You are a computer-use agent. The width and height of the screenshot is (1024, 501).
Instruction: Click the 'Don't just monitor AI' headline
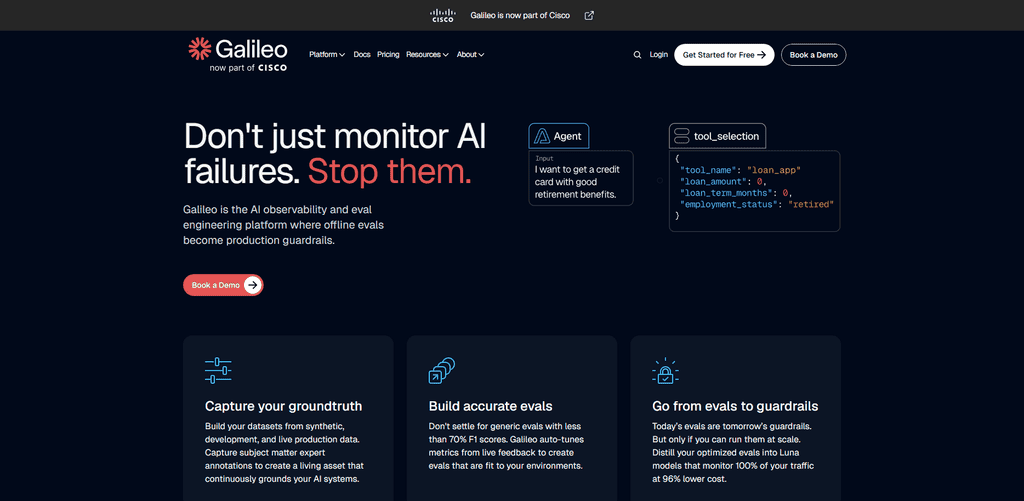pyautogui.click(x=335, y=137)
